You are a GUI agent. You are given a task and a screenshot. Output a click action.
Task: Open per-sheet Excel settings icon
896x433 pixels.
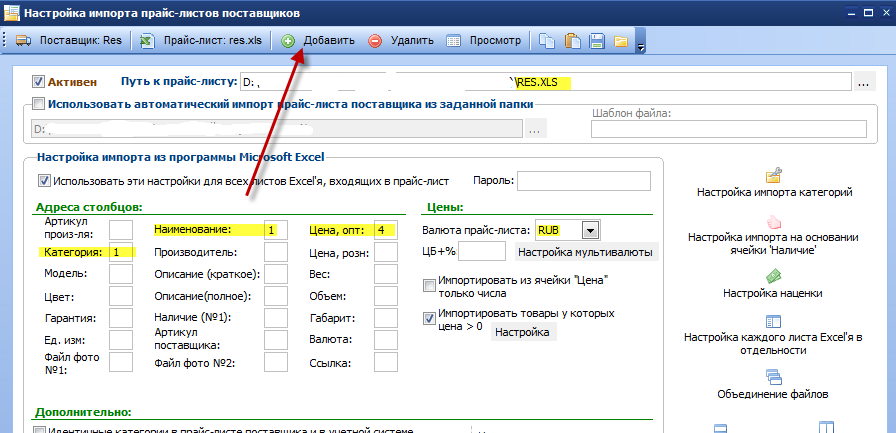click(x=773, y=322)
